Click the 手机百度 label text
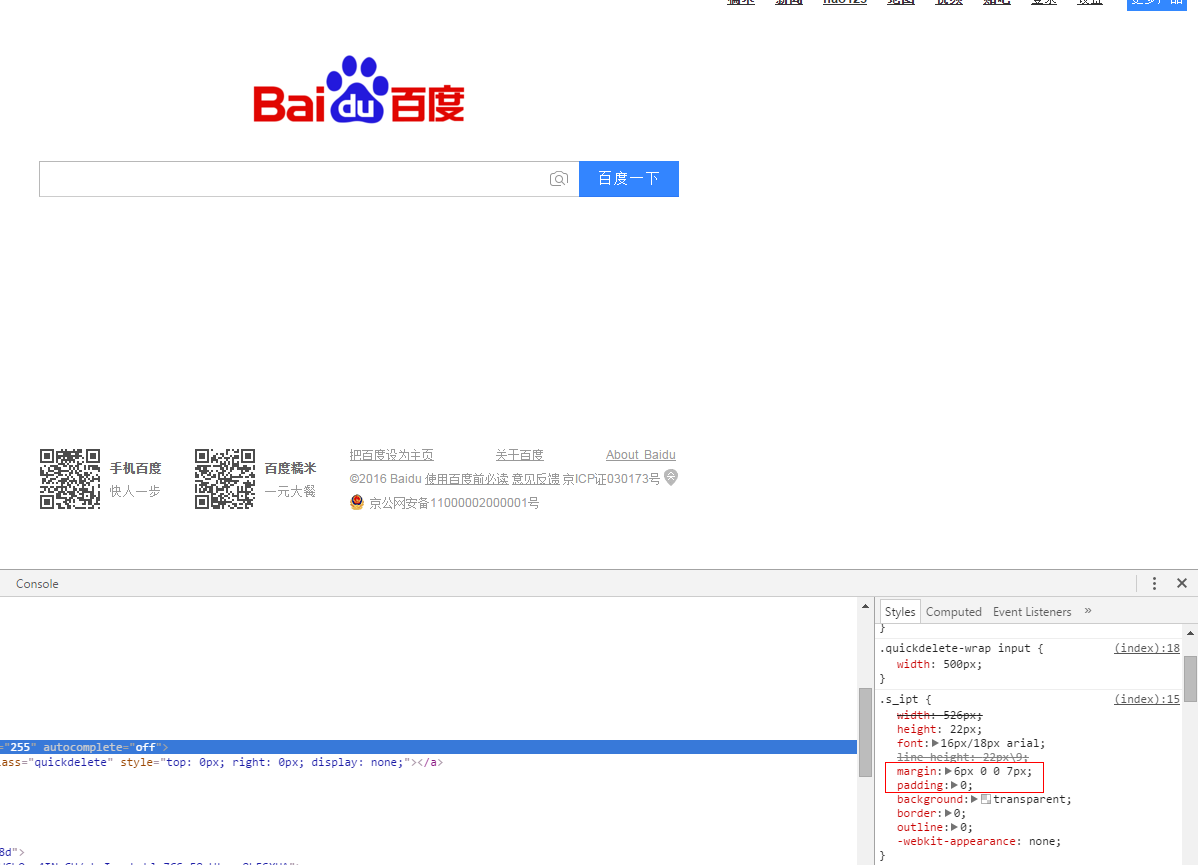 pos(136,468)
